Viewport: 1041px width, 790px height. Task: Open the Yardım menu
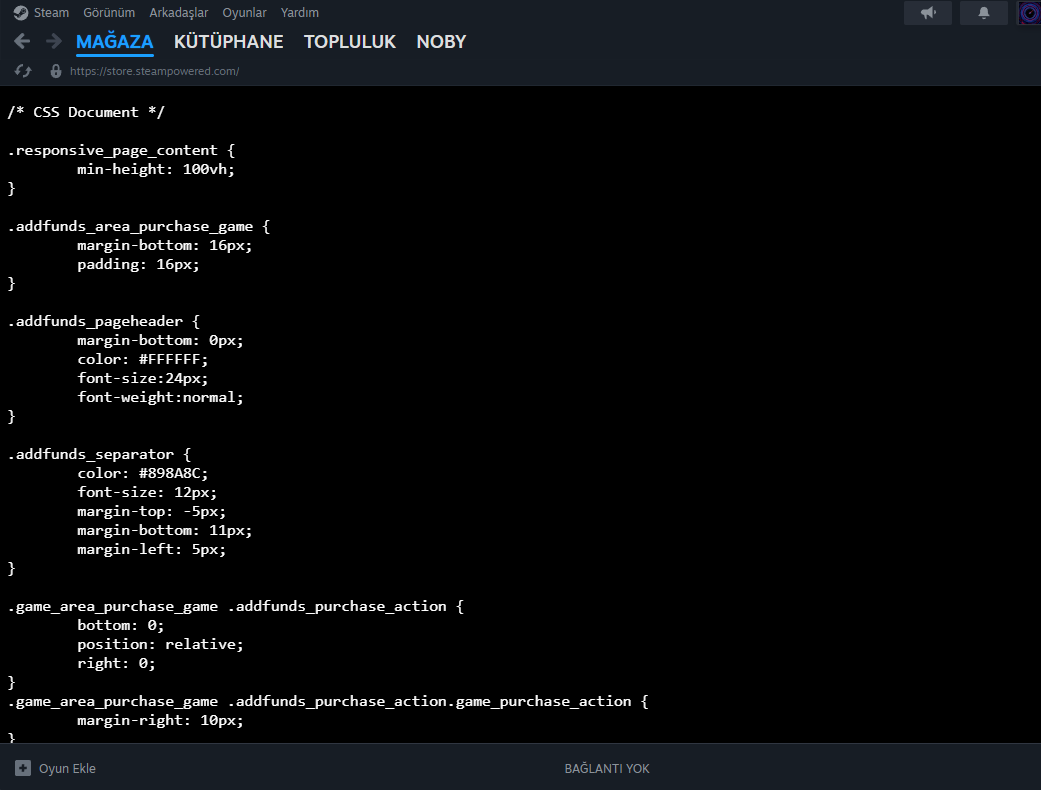[299, 13]
